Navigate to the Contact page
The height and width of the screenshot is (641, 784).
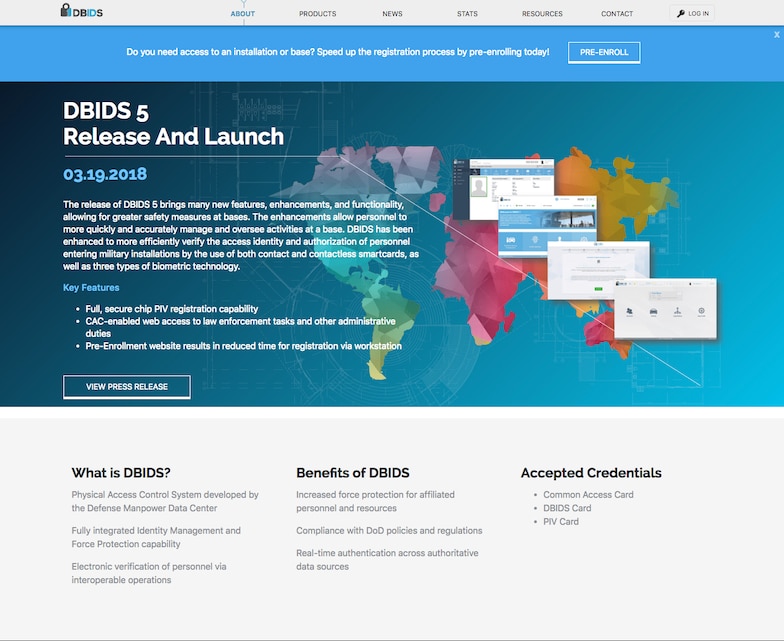[x=617, y=14]
